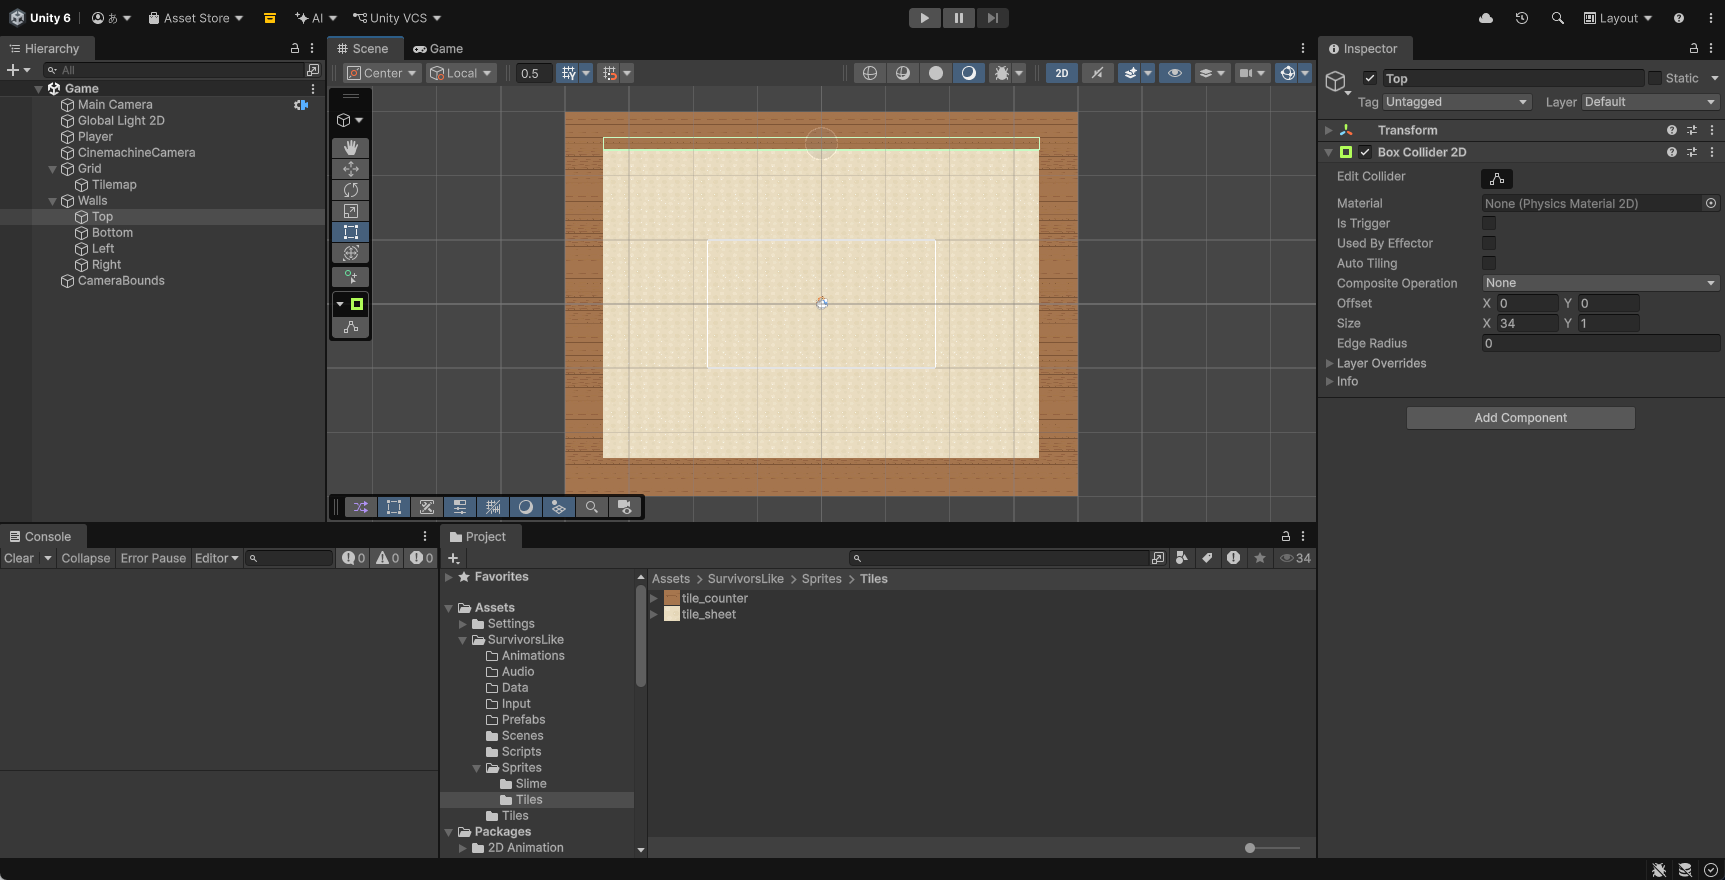Click Sprites in the breadcrumb path
1725x880 pixels.
821,579
